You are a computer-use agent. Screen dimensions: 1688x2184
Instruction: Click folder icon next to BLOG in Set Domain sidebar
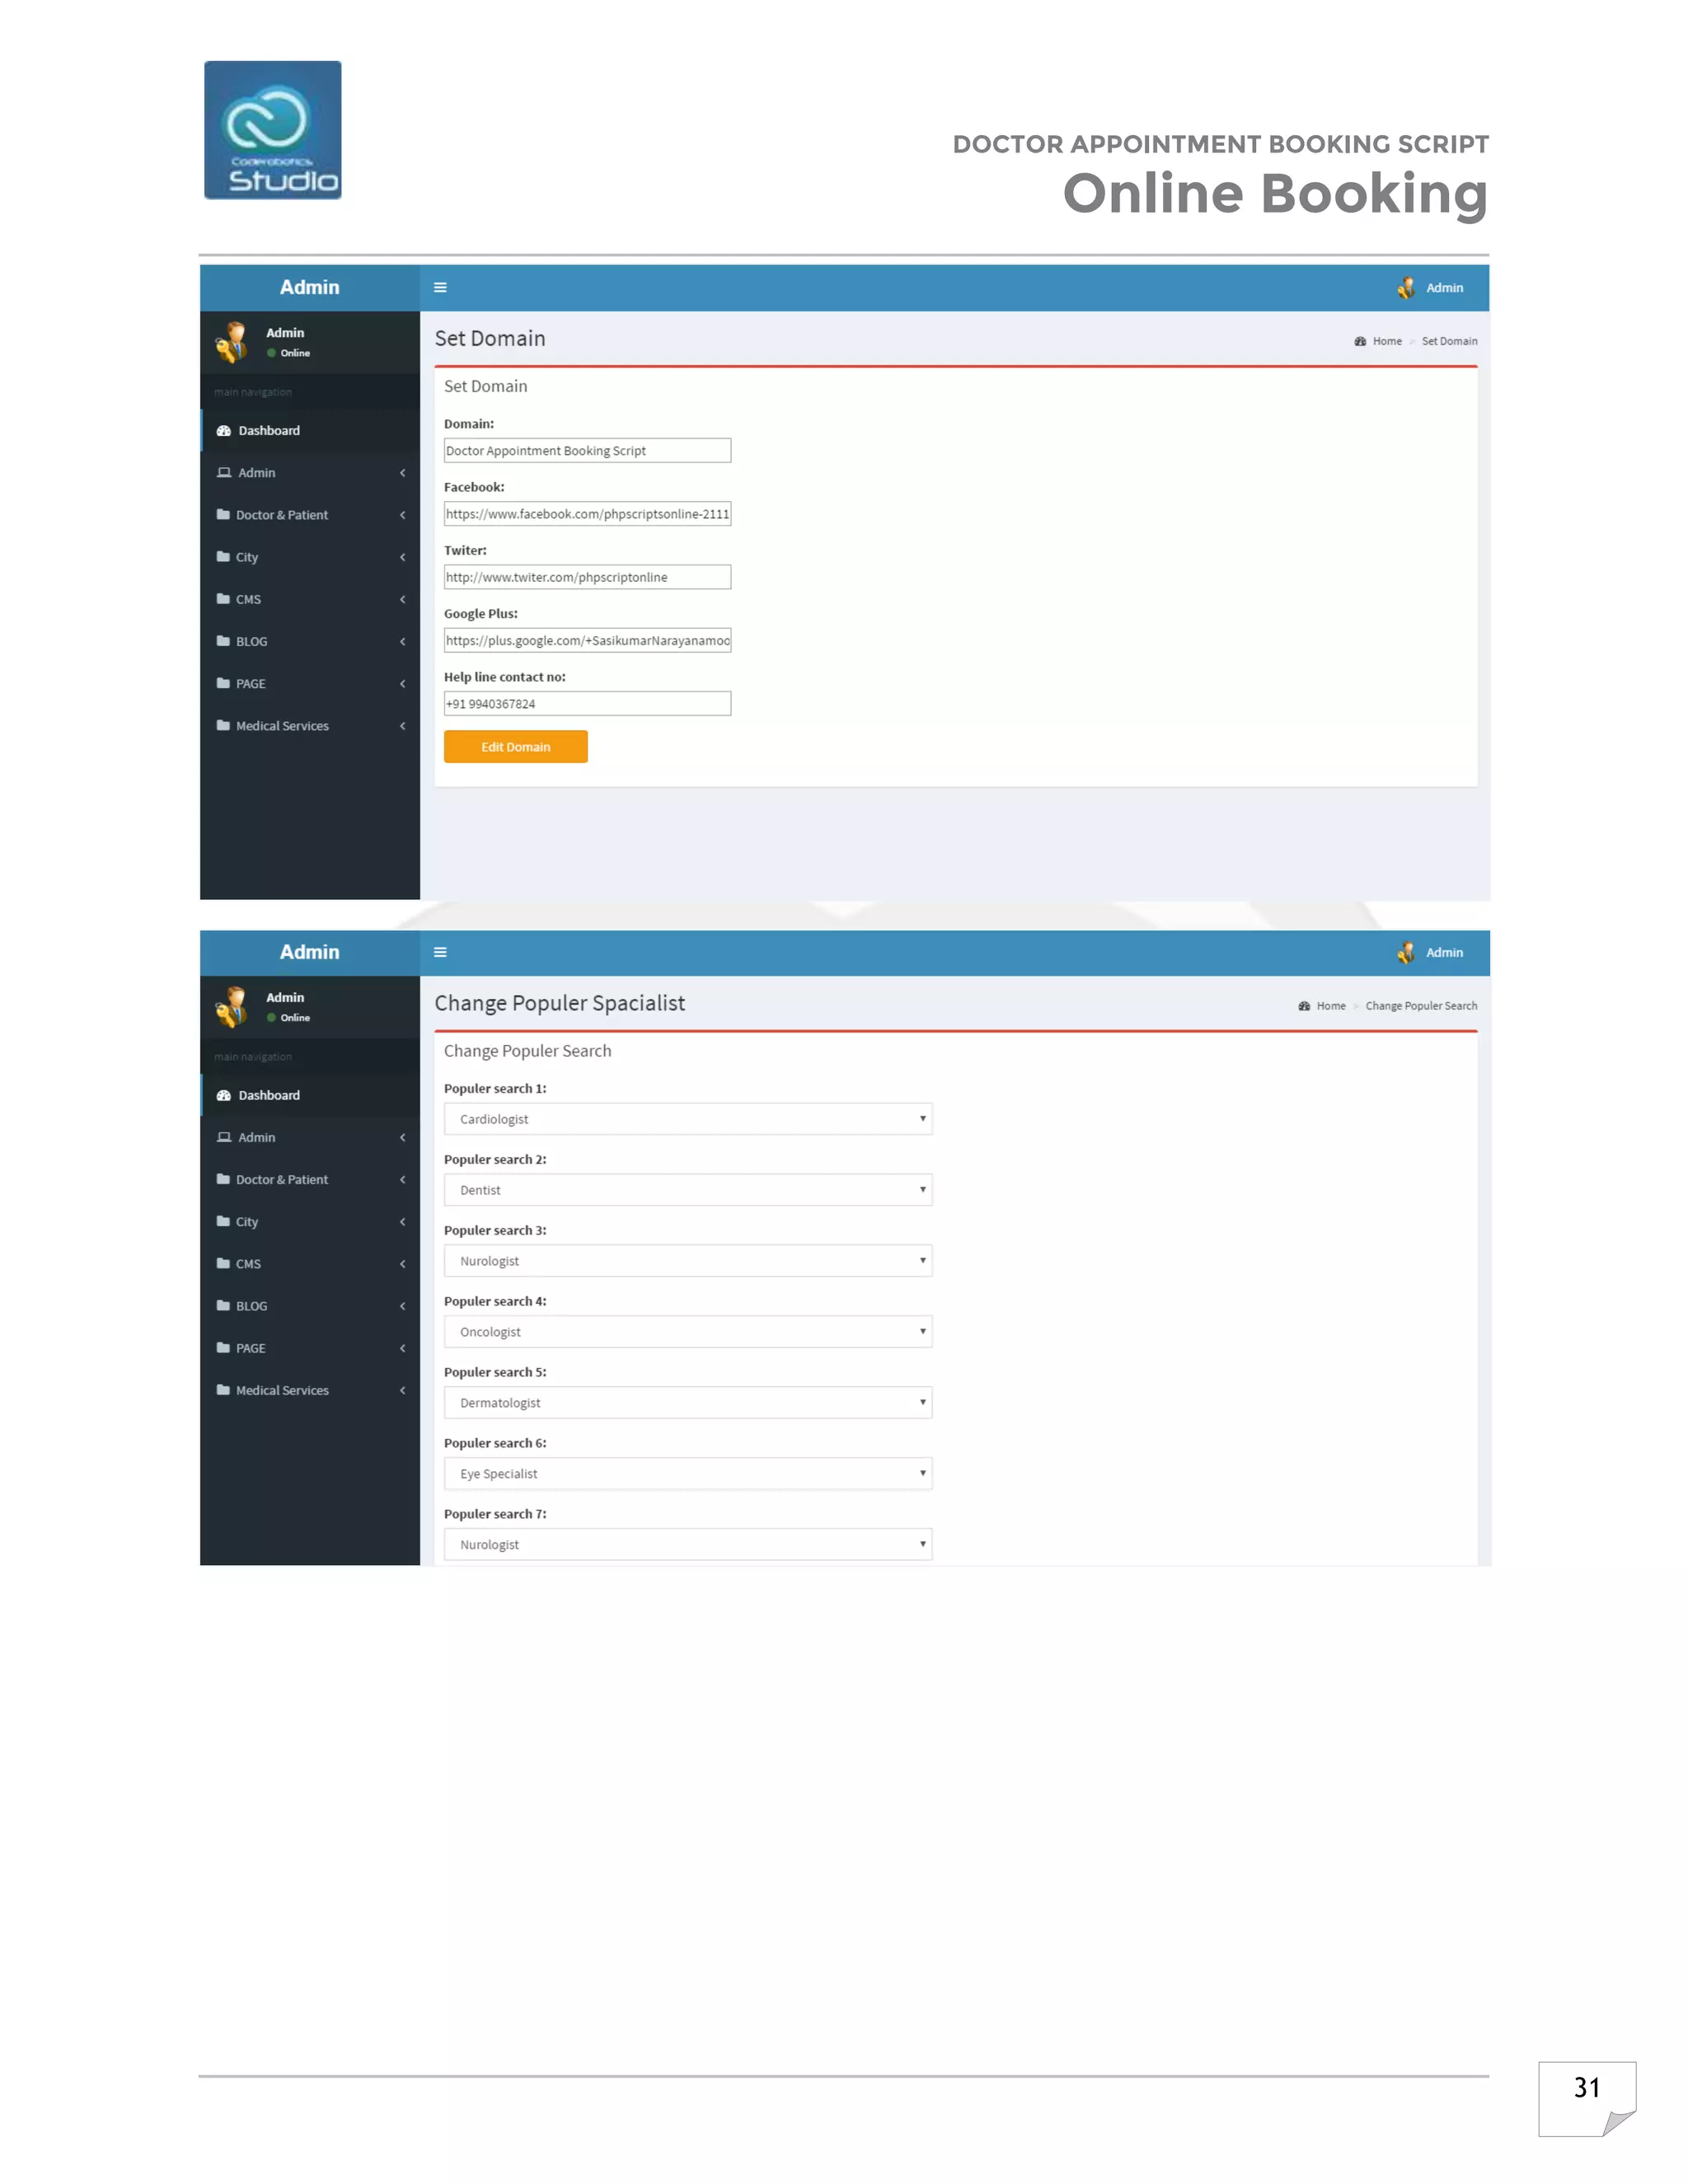point(223,641)
